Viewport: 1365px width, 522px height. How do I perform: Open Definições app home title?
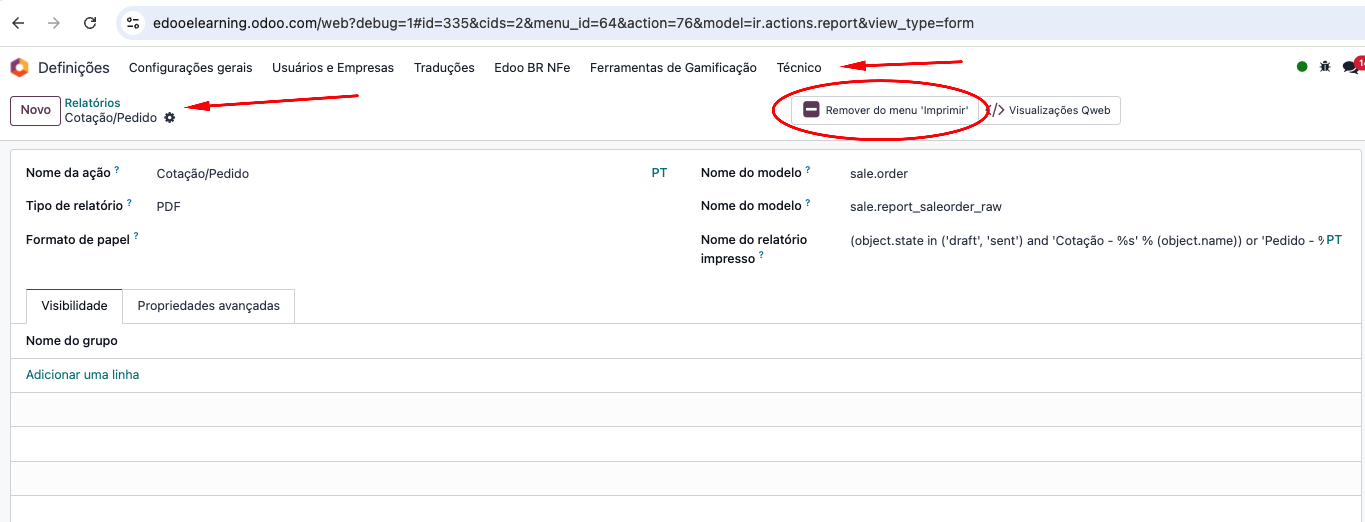(74, 68)
